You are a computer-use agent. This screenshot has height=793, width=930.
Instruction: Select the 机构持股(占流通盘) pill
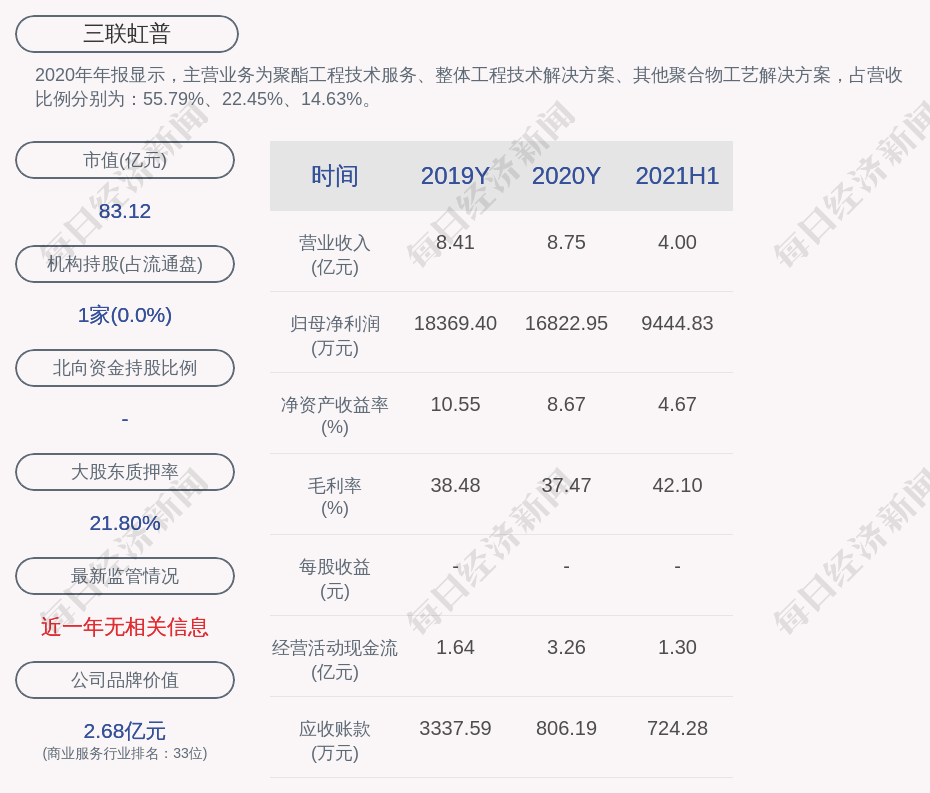coord(125,264)
